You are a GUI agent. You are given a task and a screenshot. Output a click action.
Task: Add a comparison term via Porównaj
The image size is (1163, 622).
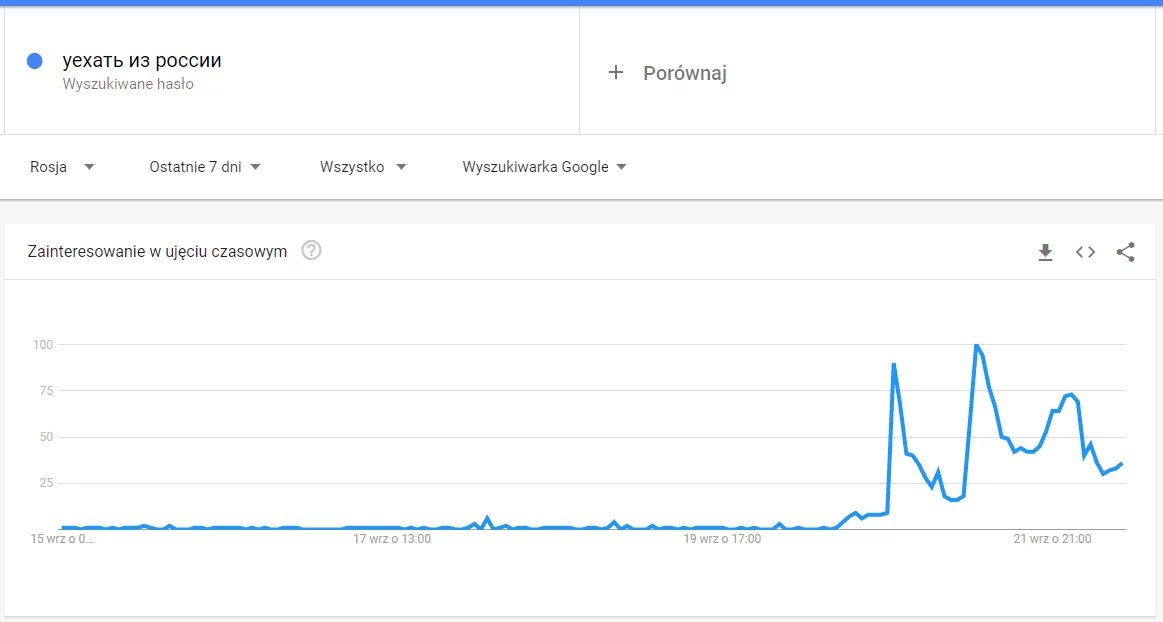coord(685,73)
